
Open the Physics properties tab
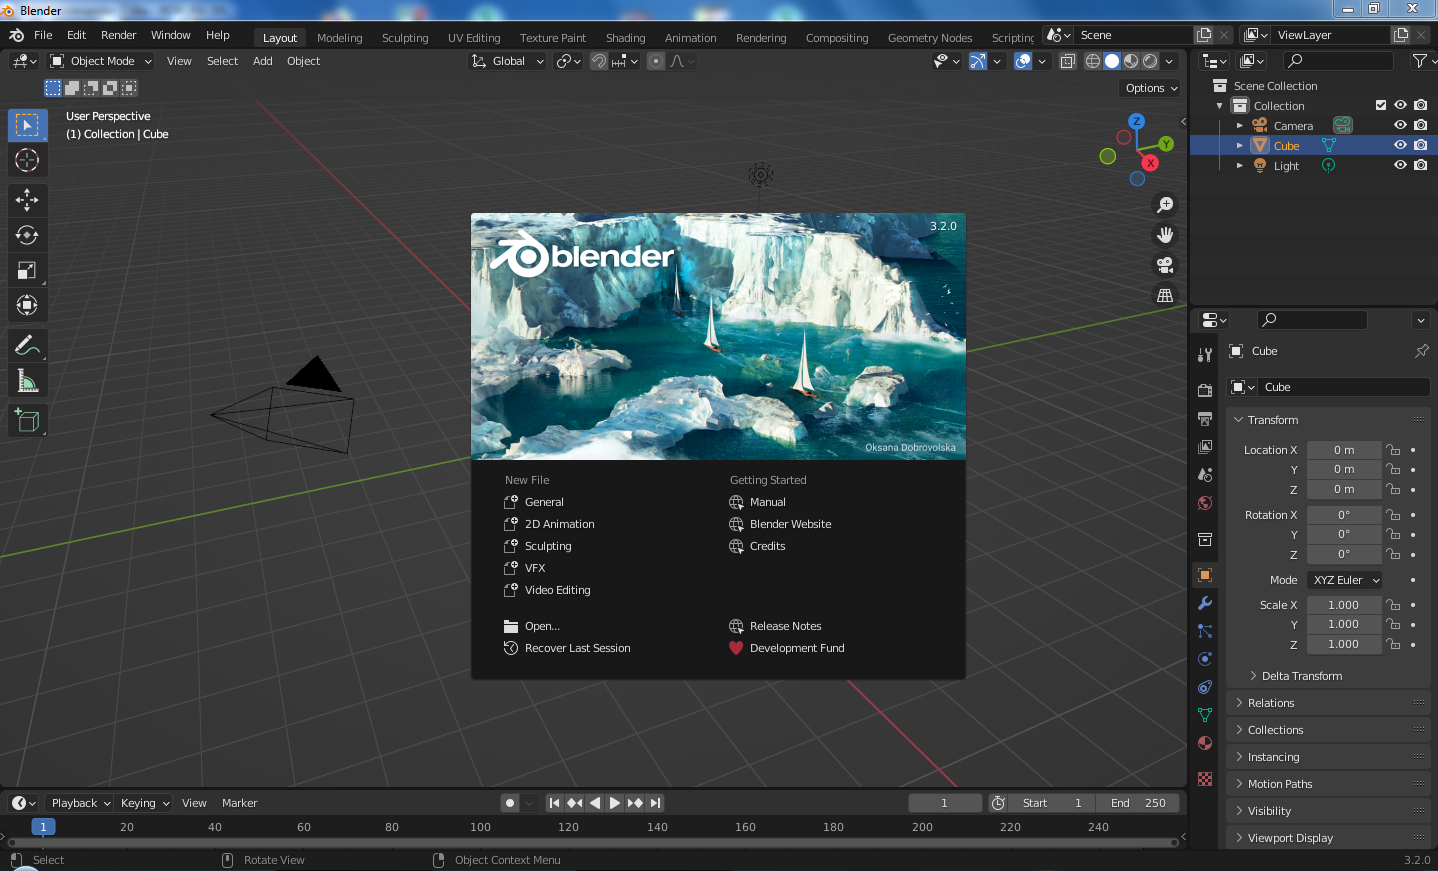1205,659
